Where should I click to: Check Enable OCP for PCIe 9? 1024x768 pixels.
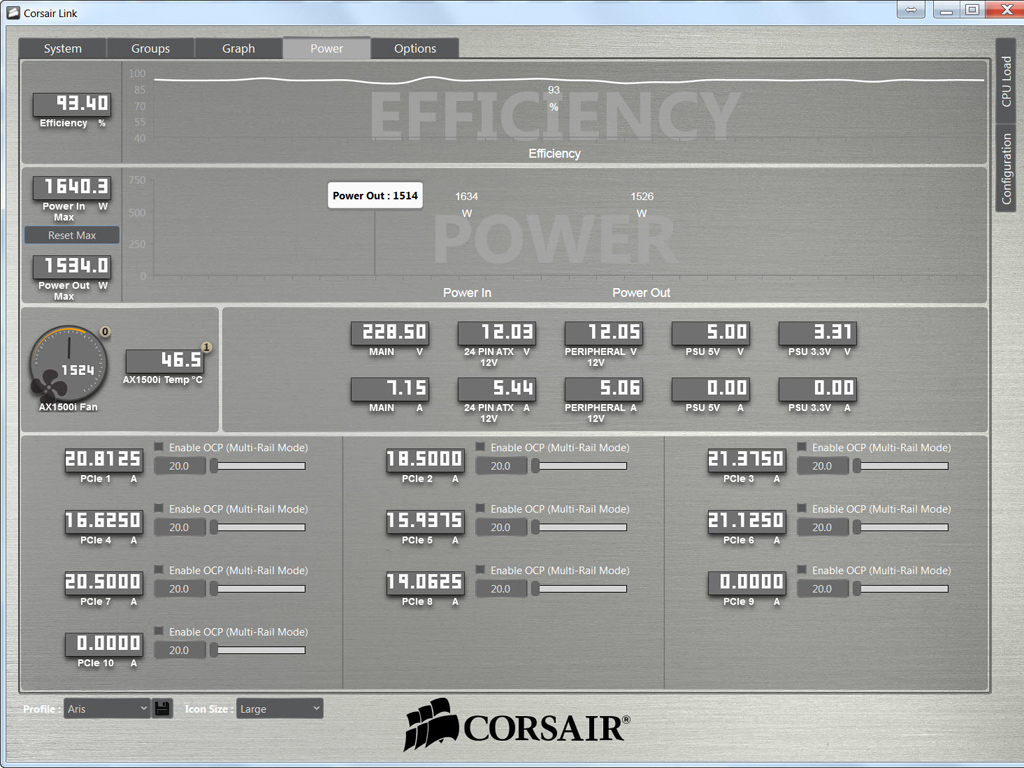pos(801,569)
